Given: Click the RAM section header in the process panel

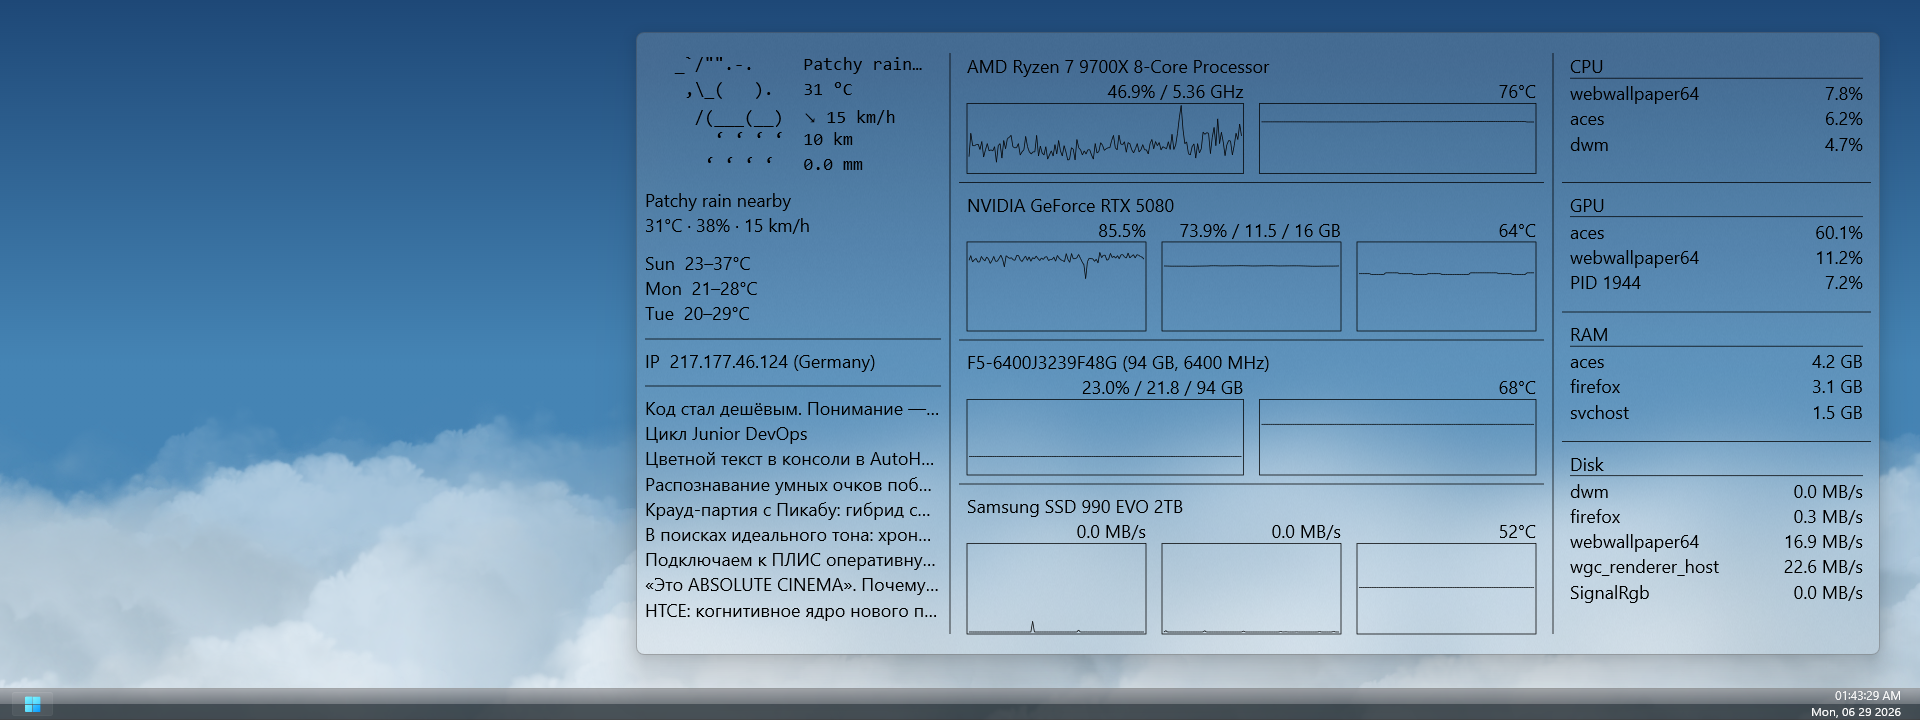Looking at the screenshot, I should point(1589,335).
